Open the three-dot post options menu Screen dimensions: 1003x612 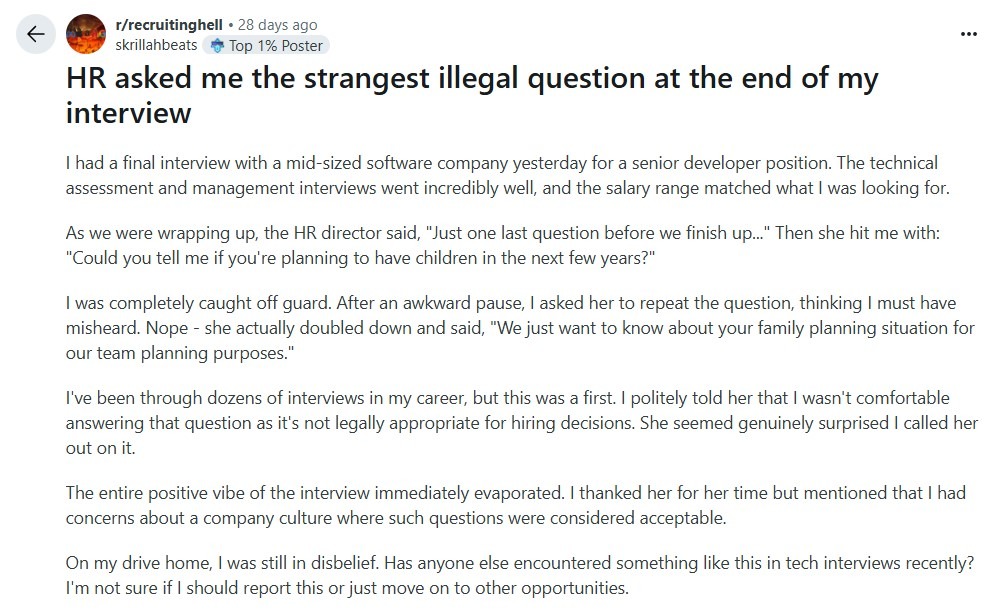click(x=968, y=34)
